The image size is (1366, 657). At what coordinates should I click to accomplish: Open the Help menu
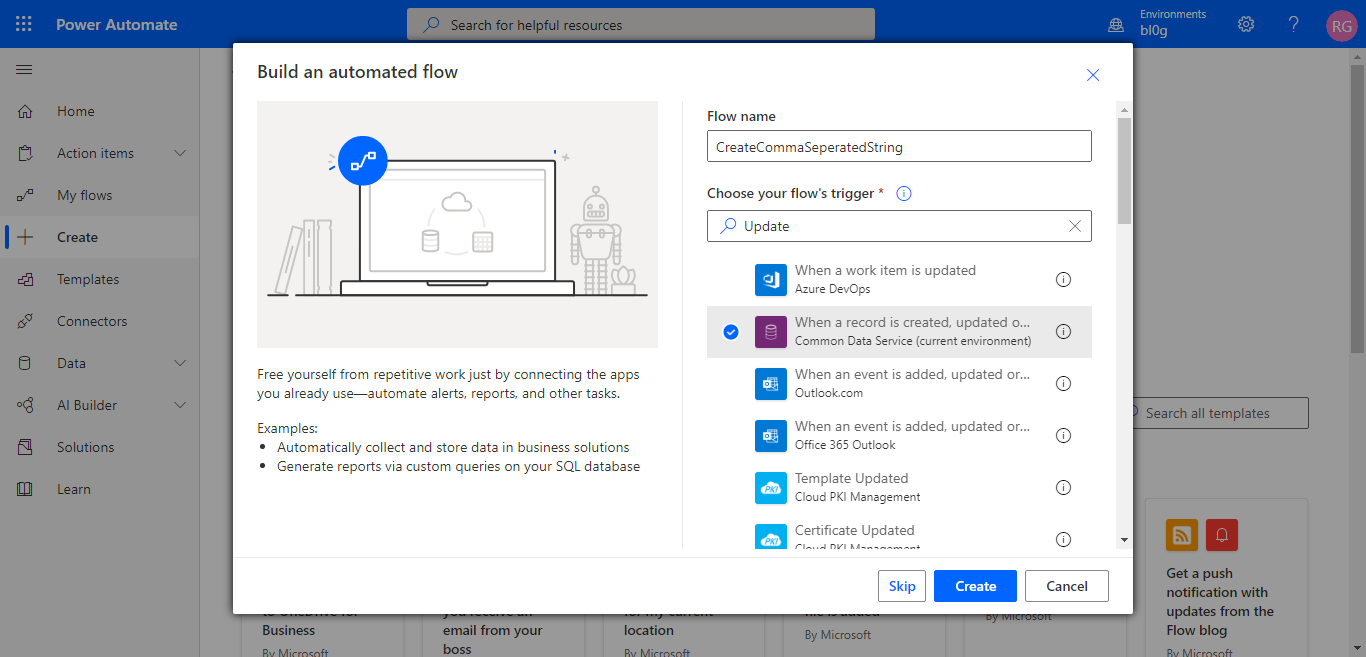(x=1293, y=24)
